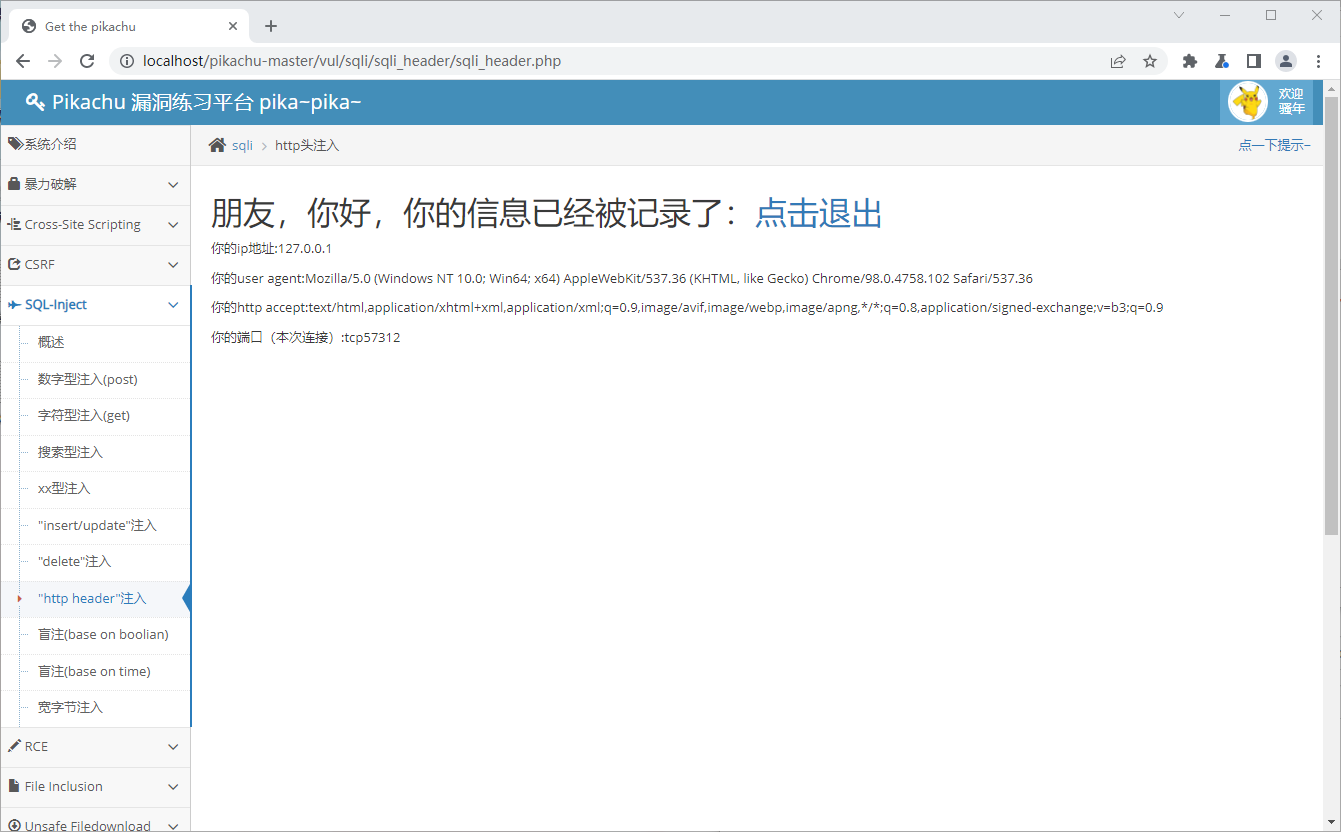The height and width of the screenshot is (832, 1341).
Task: Click the Pikachu avatar image
Action: coord(1247,102)
